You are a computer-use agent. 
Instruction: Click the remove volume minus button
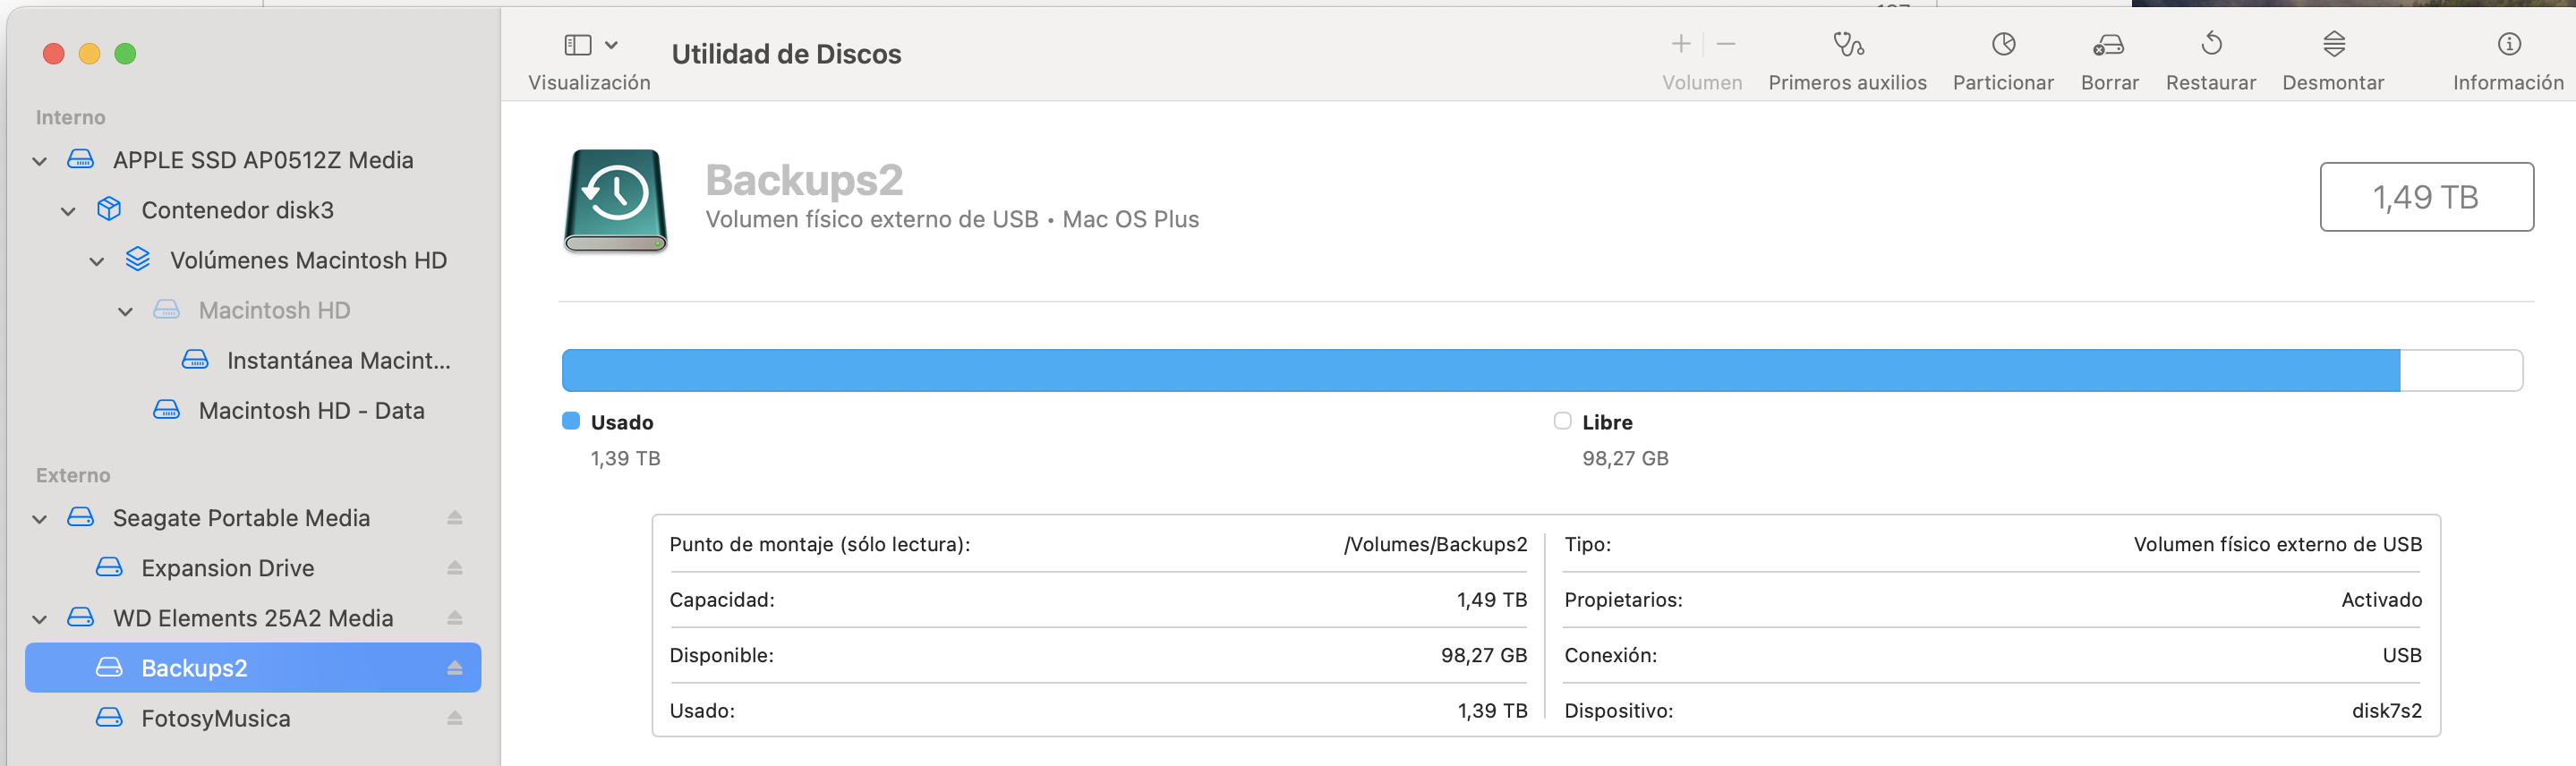[x=1726, y=44]
